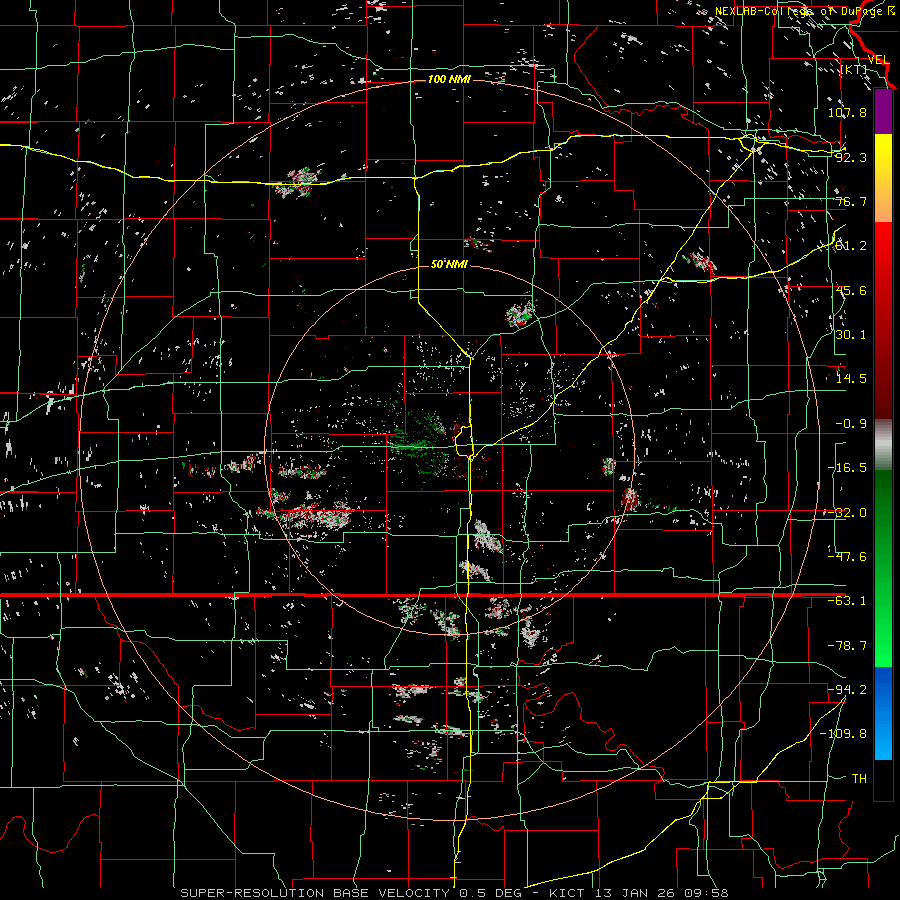Click the 50 NMI range ring label
Image resolution: width=900 pixels, height=900 pixels.
click(x=449, y=264)
